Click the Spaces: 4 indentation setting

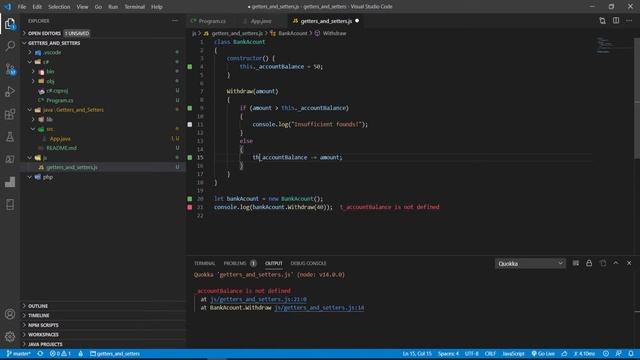click(x=448, y=353)
